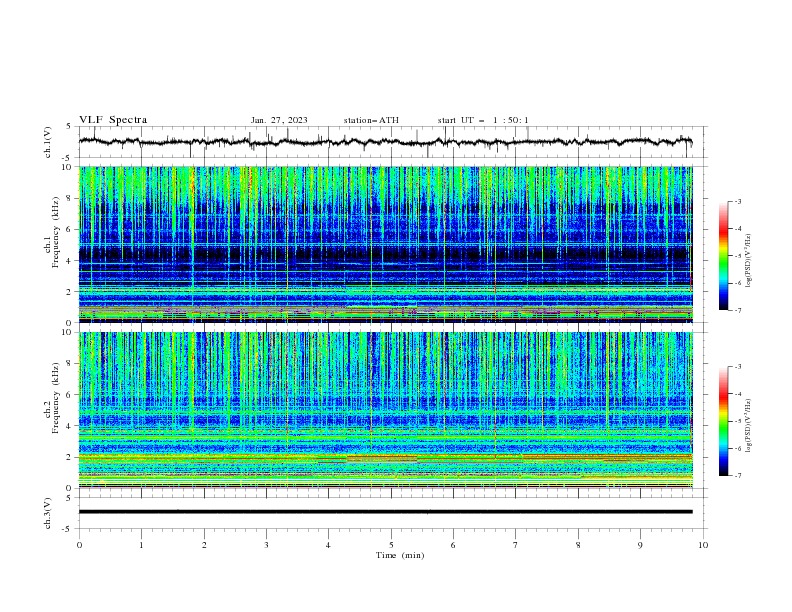Click the ch.1 voltage waveform trace
The image size is (792, 612).
pyautogui.click(x=385, y=142)
